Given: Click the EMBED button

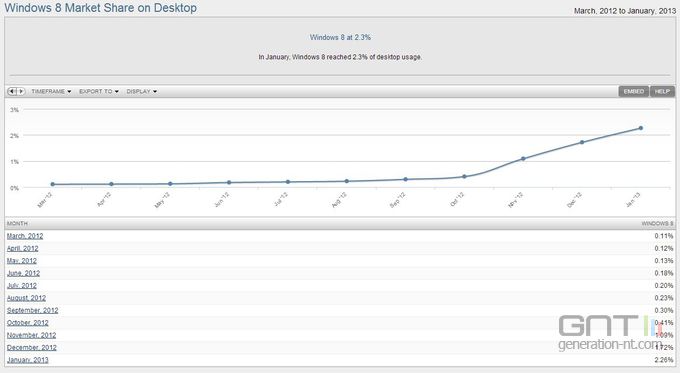Looking at the screenshot, I should 634,92.
